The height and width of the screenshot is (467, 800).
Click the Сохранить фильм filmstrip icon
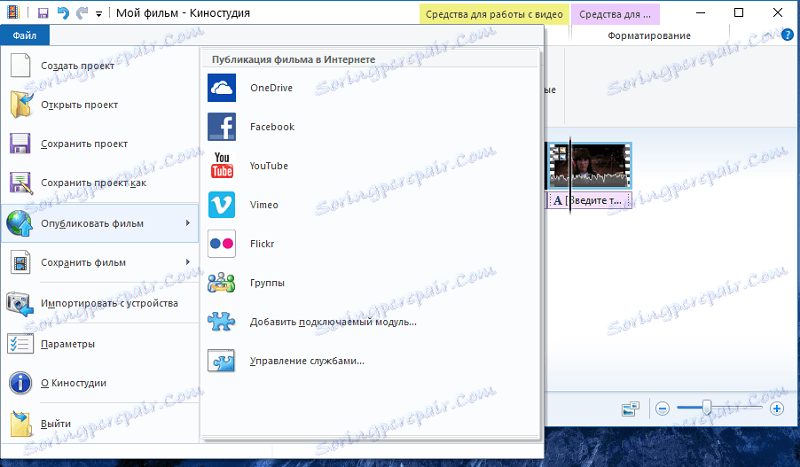pos(20,262)
